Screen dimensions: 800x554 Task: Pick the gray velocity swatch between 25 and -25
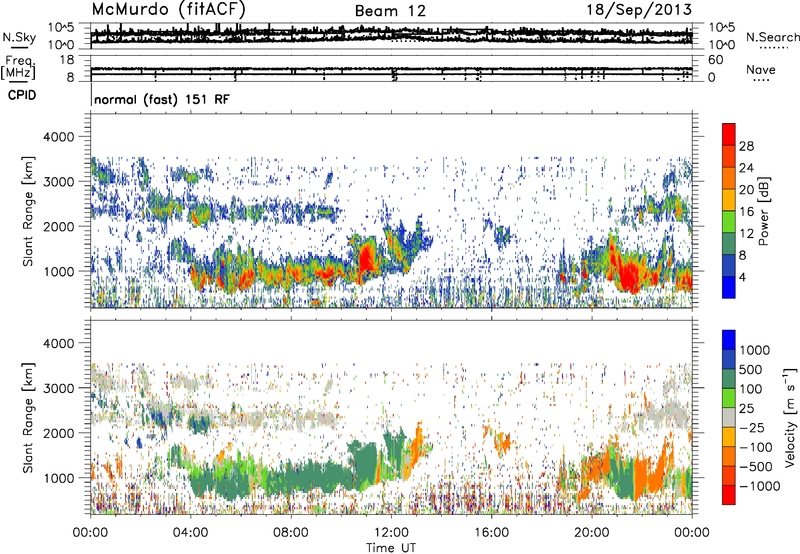[x=729, y=418]
